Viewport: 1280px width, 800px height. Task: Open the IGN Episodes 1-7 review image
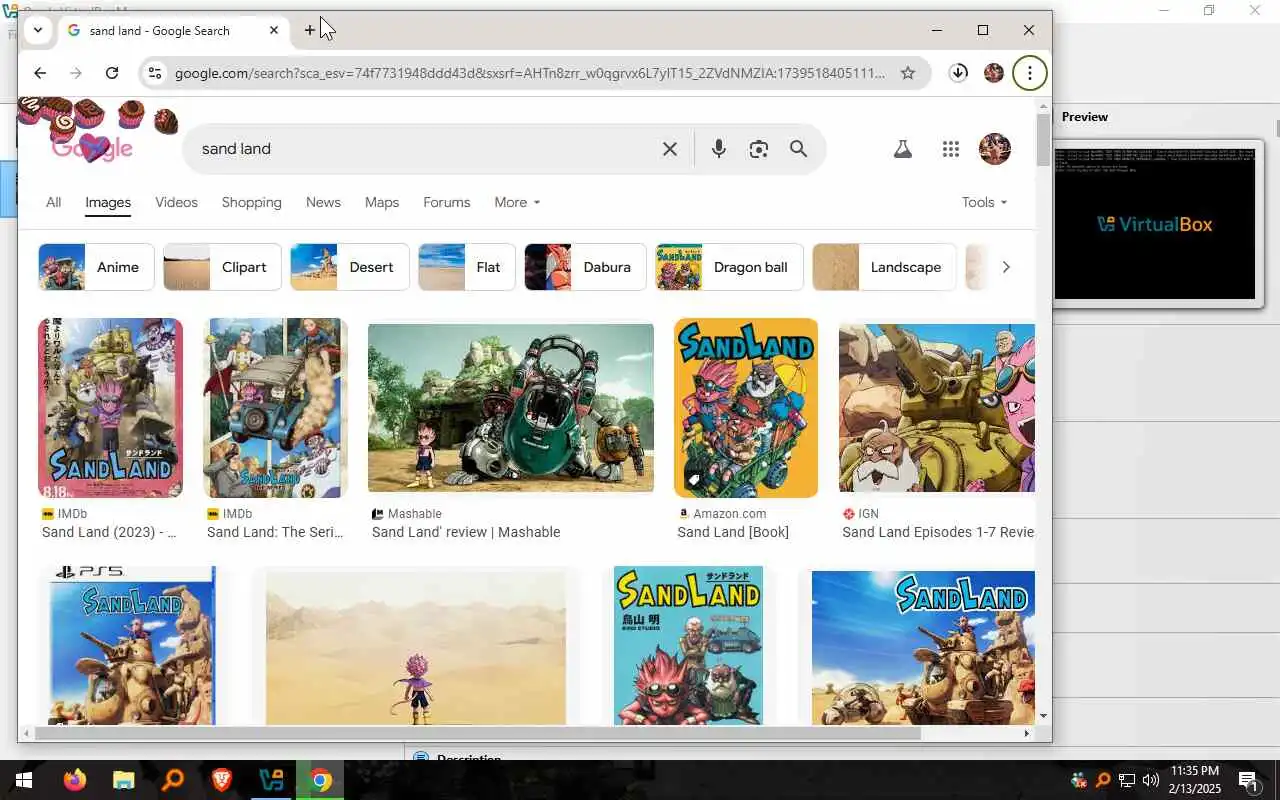click(x=937, y=408)
